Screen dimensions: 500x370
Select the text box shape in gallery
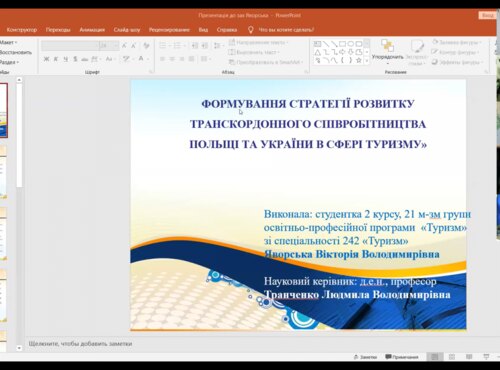[318, 44]
